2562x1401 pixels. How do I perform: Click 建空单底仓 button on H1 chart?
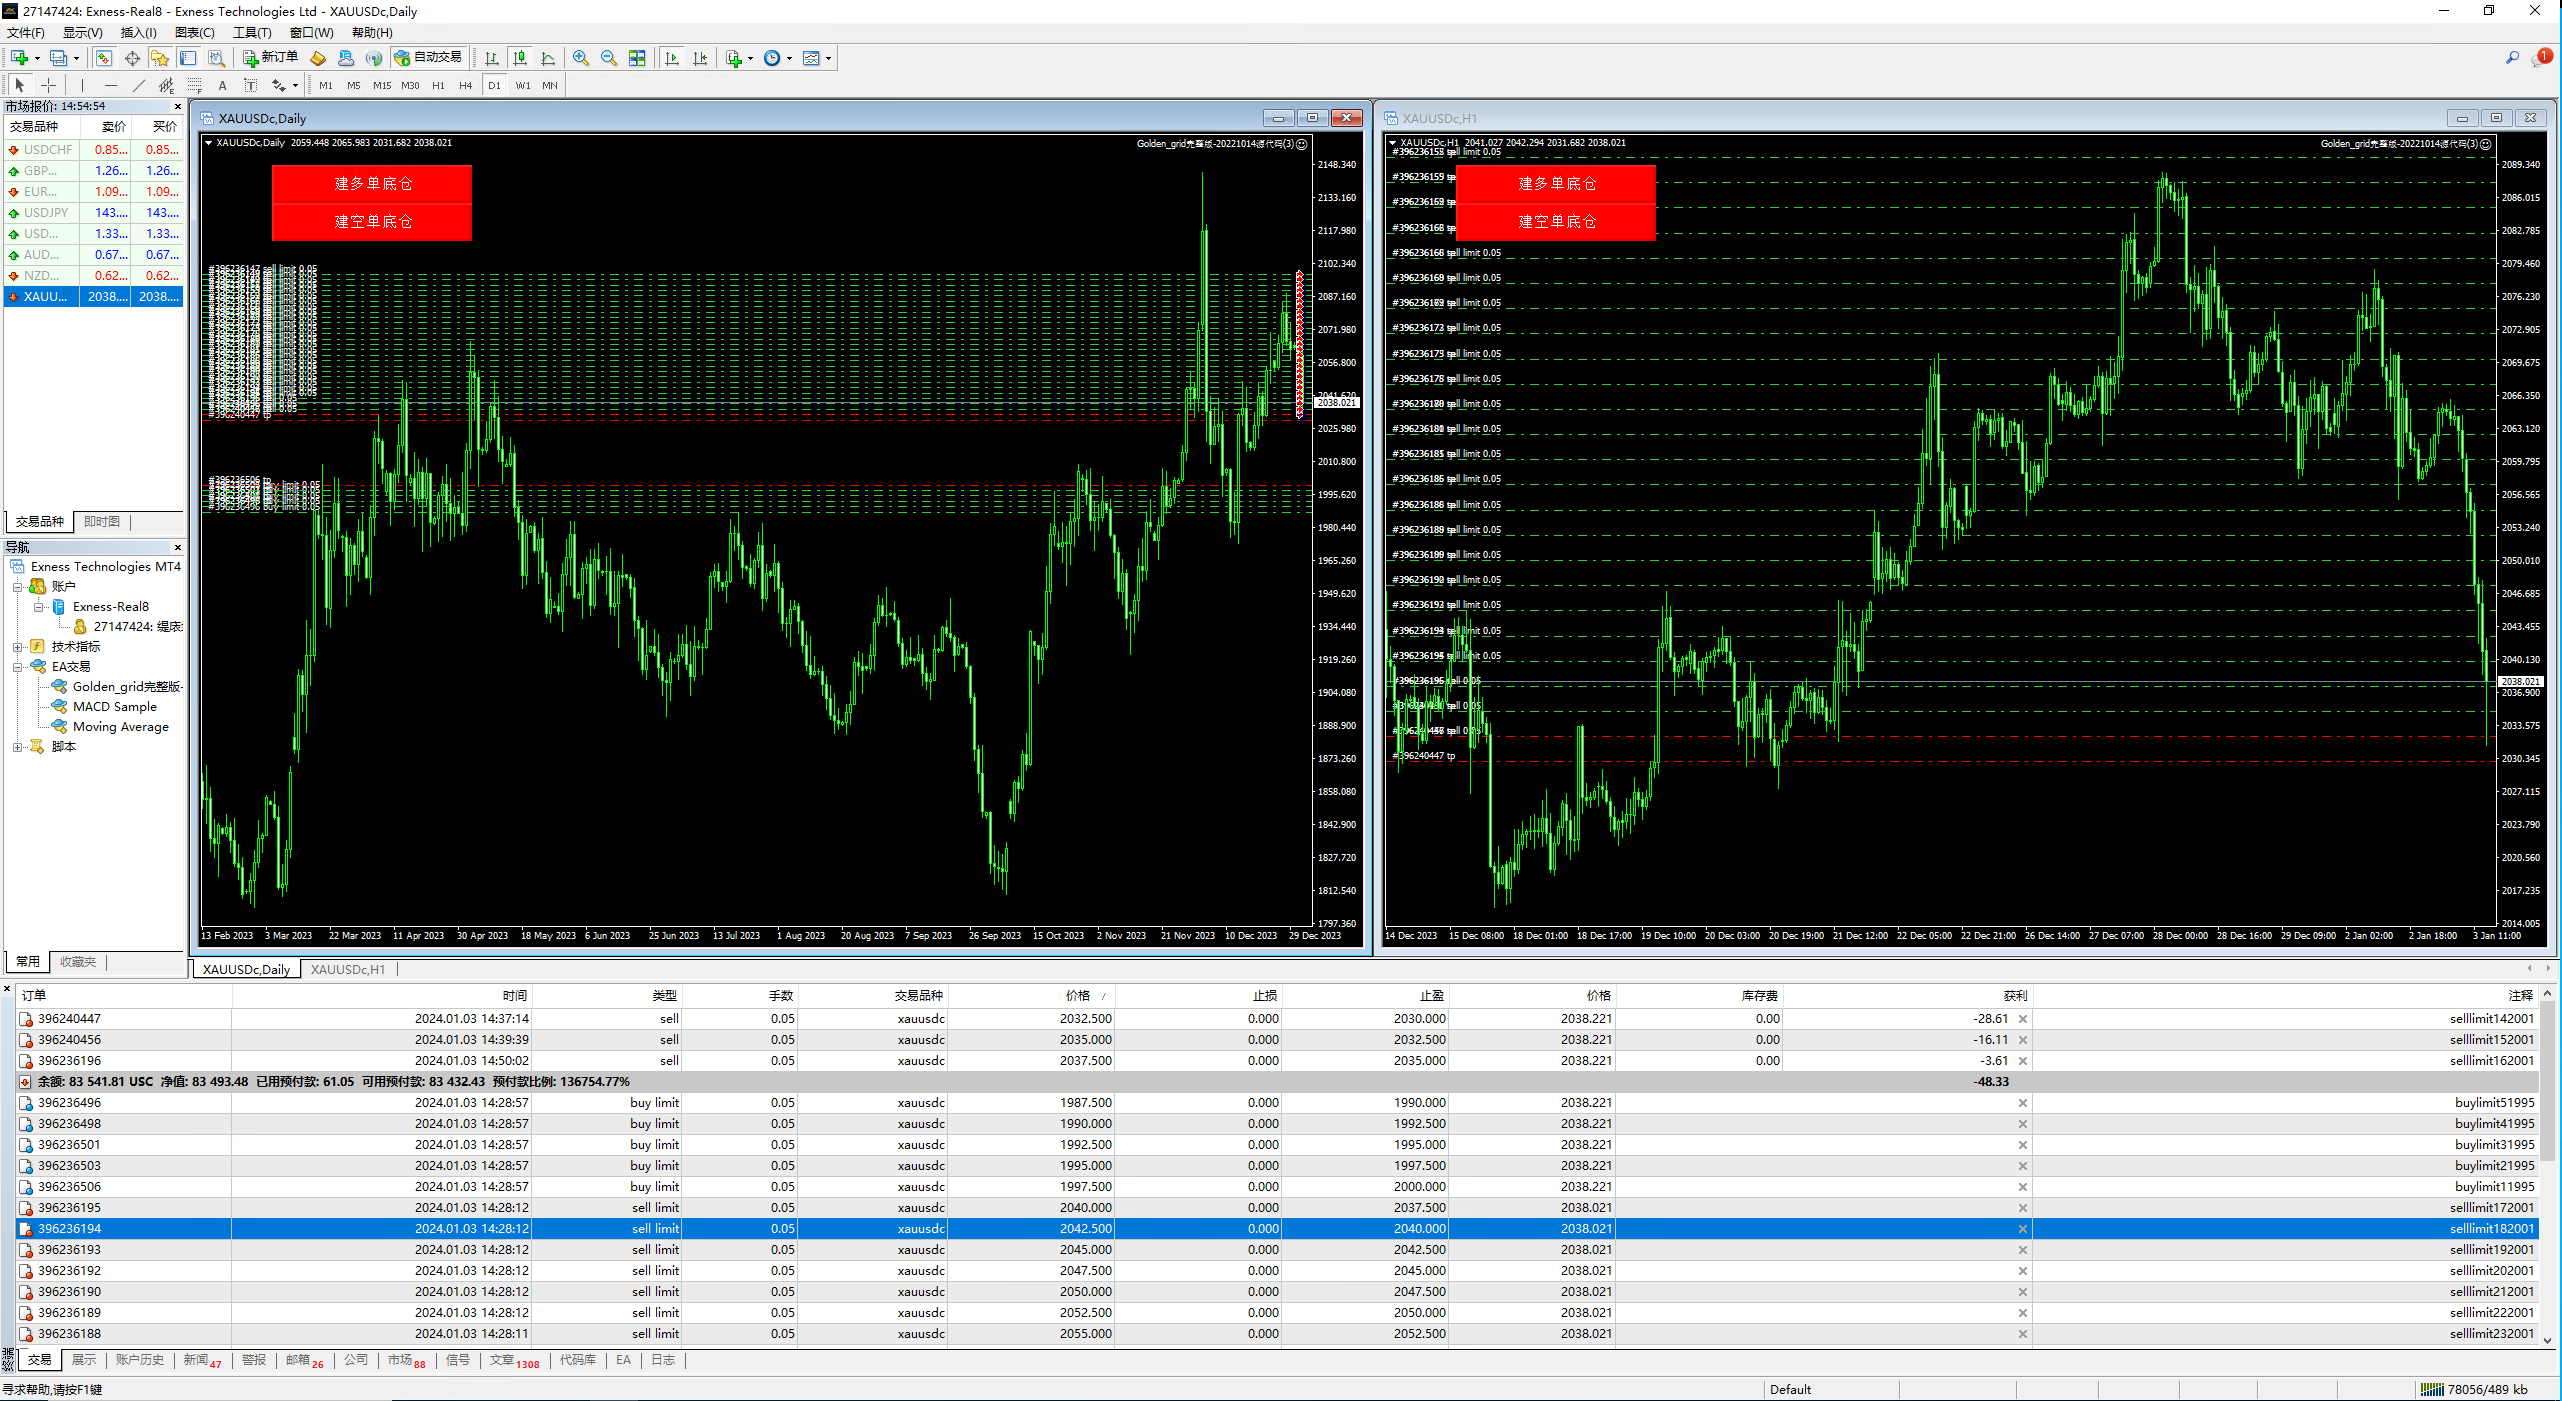pyautogui.click(x=1555, y=222)
